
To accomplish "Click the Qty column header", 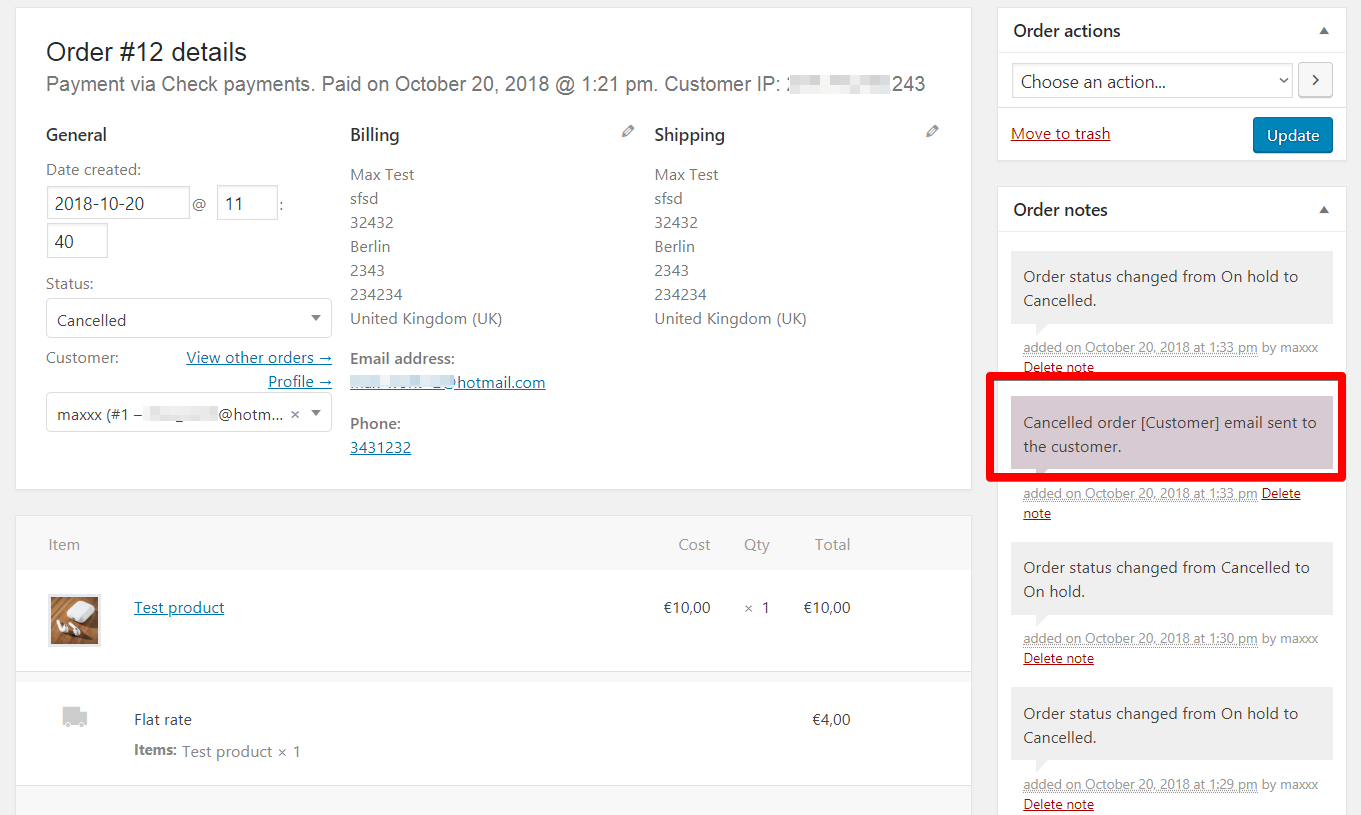I will click(757, 544).
